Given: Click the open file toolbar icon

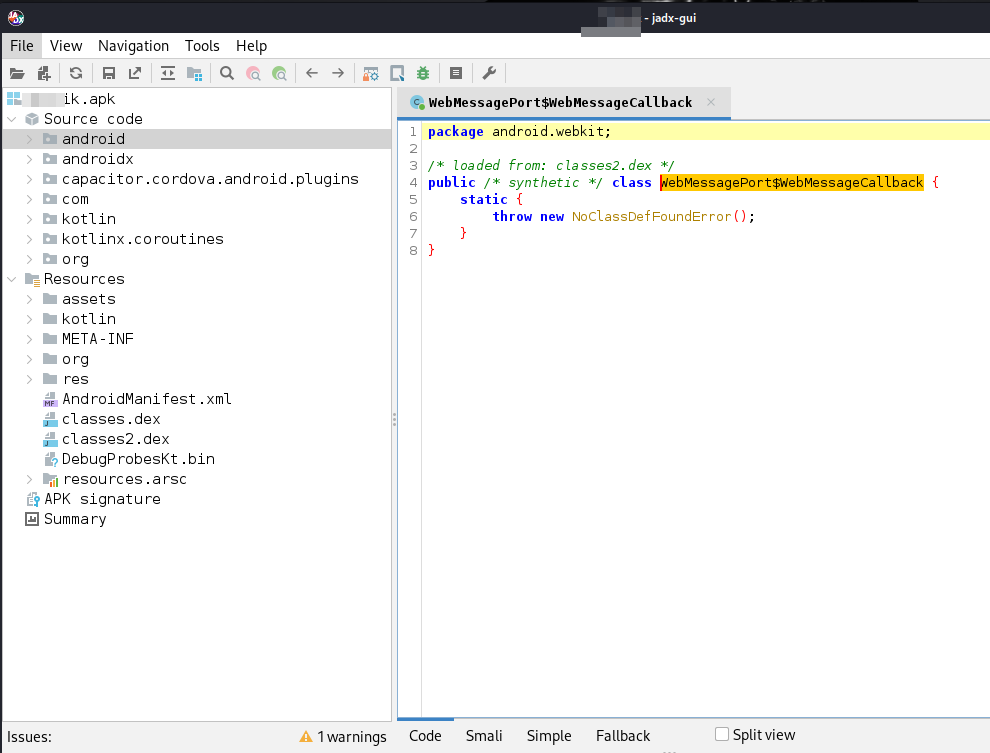Looking at the screenshot, I should tap(17, 73).
